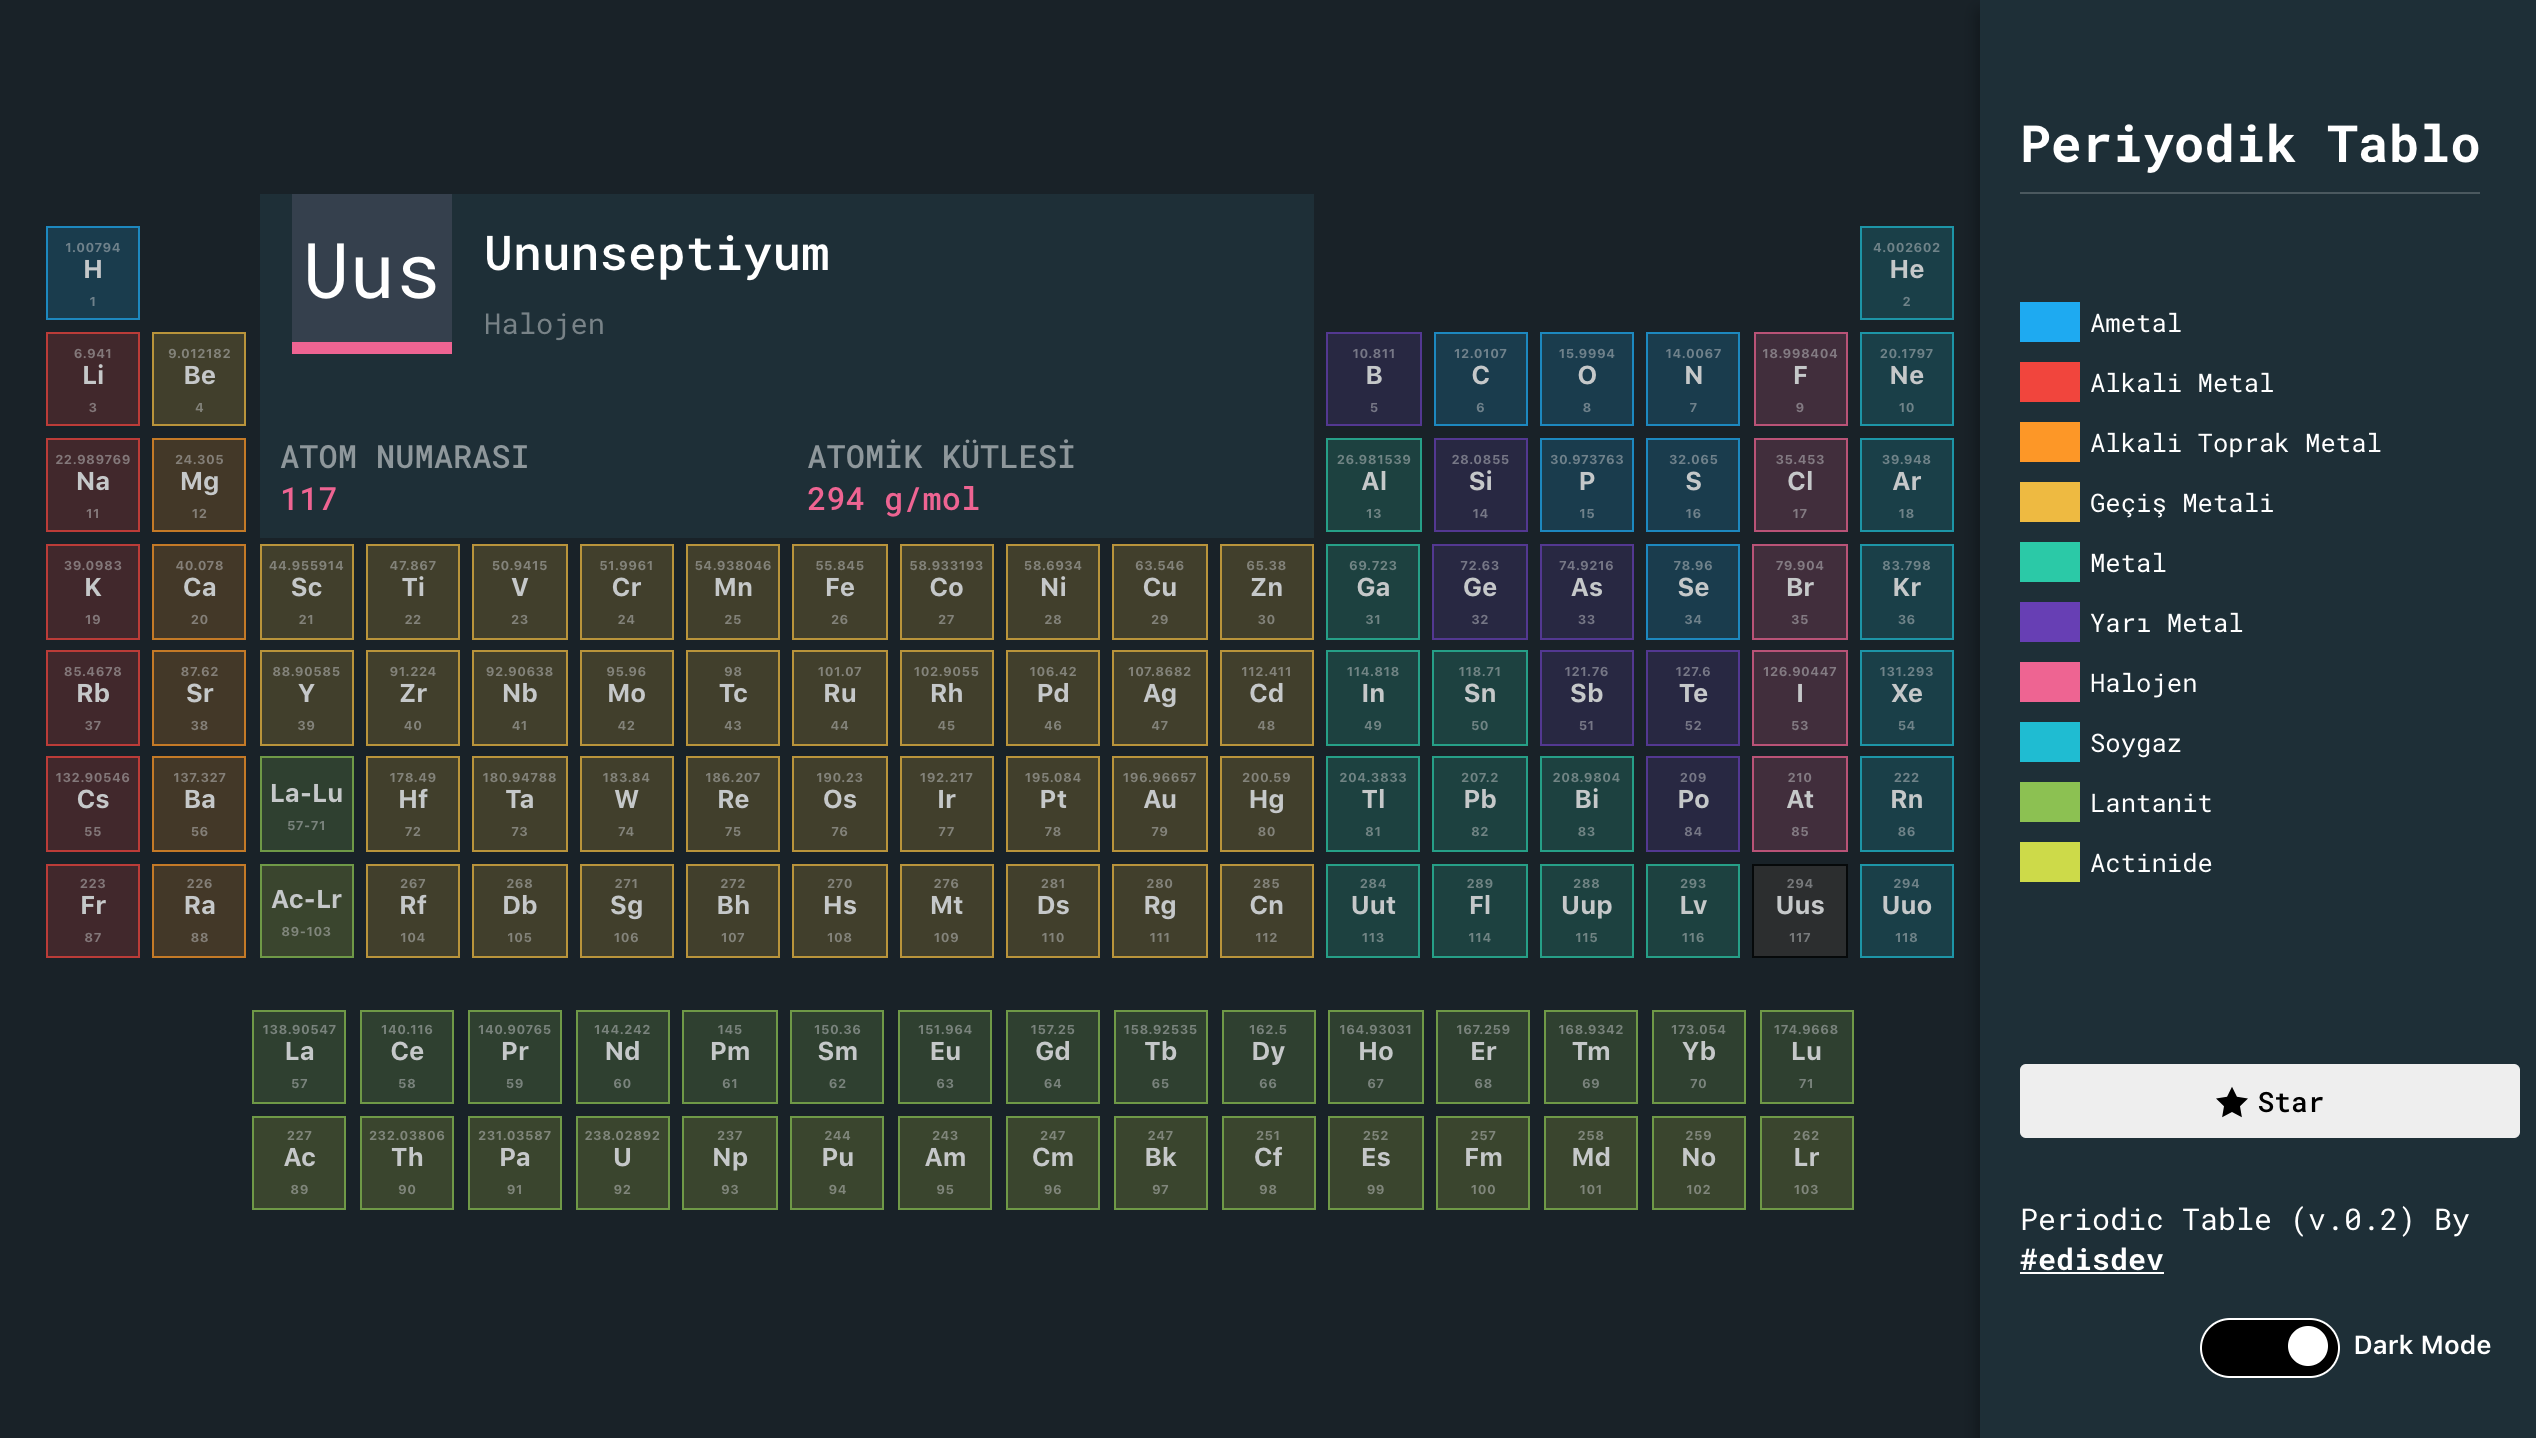Click the Soygaz legend entry
Viewport: 2536px width, 1438px height.
2135,743
